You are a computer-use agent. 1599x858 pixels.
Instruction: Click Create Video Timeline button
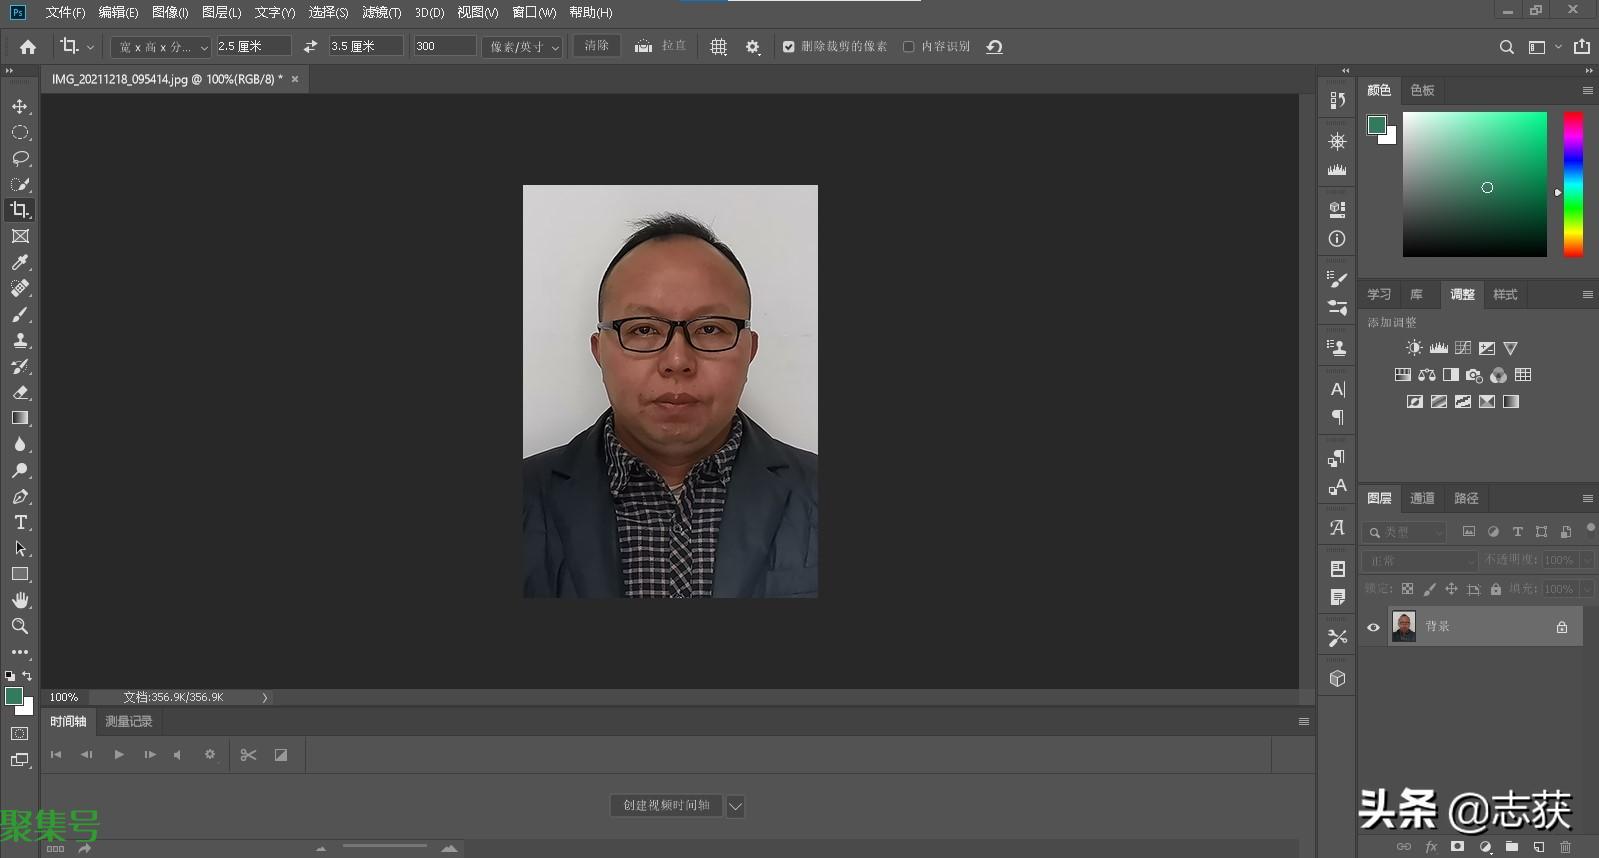(666, 806)
